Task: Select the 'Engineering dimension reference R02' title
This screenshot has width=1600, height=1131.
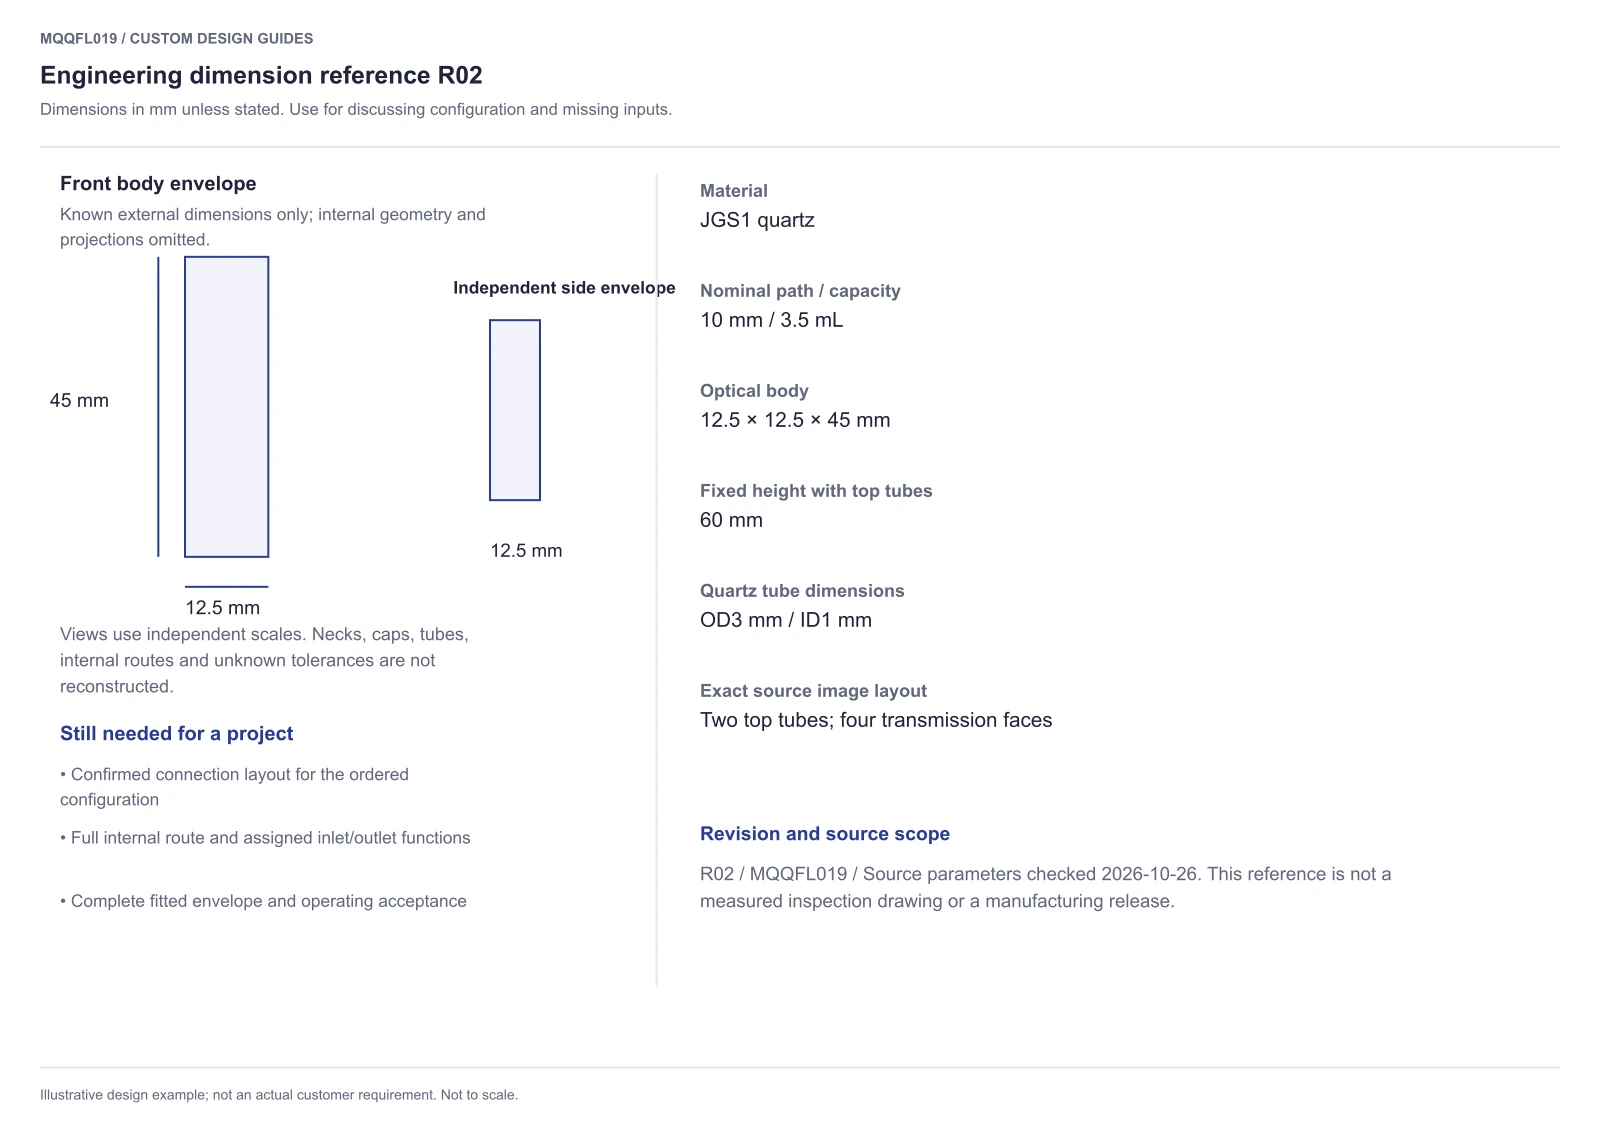Action: (x=261, y=75)
